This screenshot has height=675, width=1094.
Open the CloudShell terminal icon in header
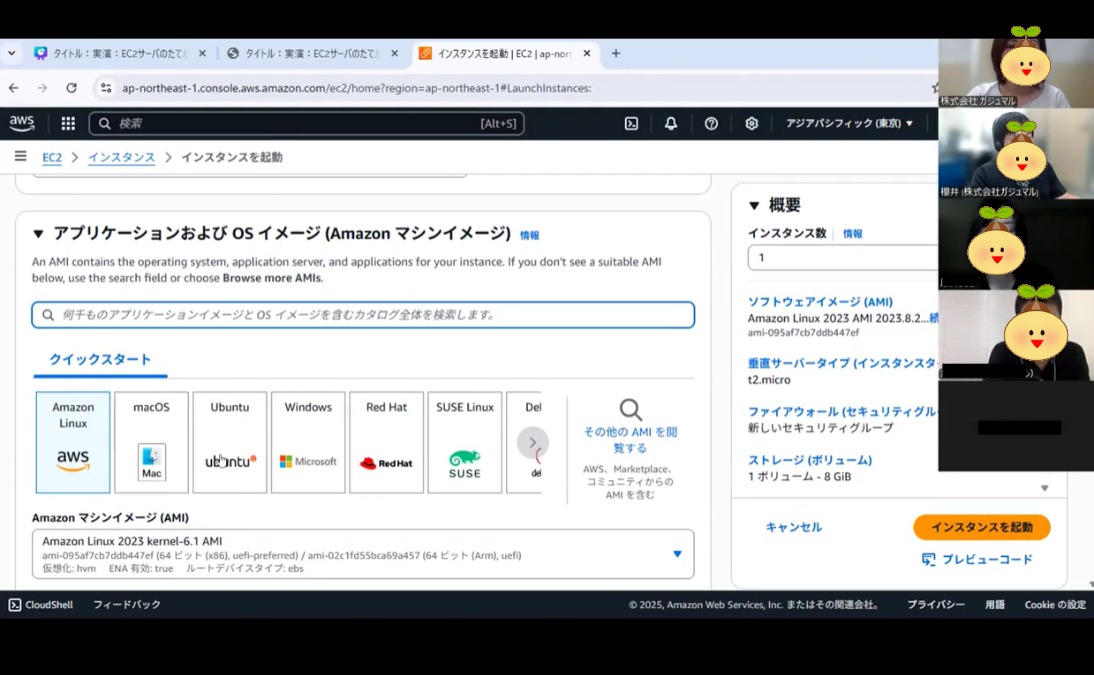tap(631, 123)
